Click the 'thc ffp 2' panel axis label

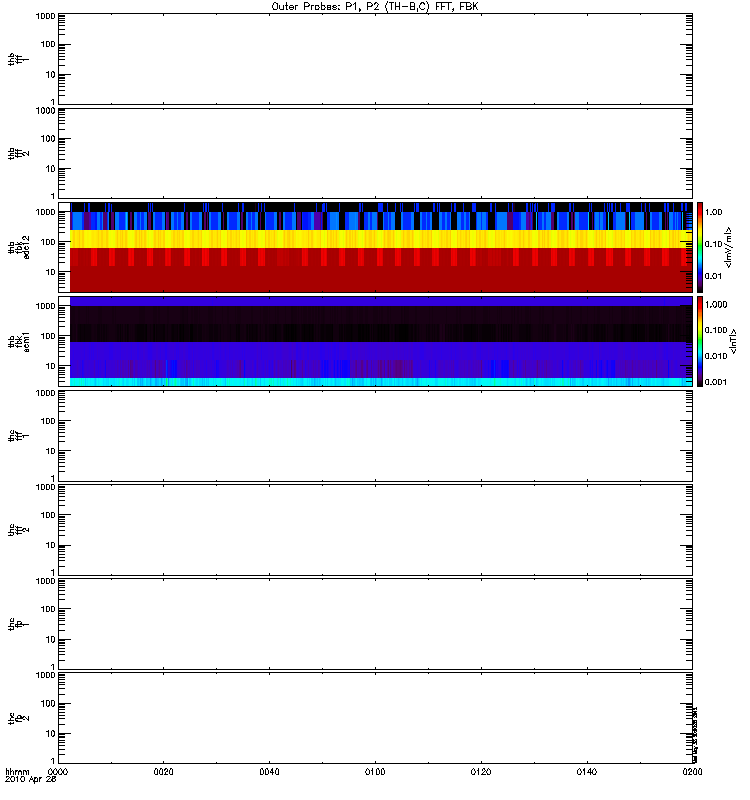(18, 718)
